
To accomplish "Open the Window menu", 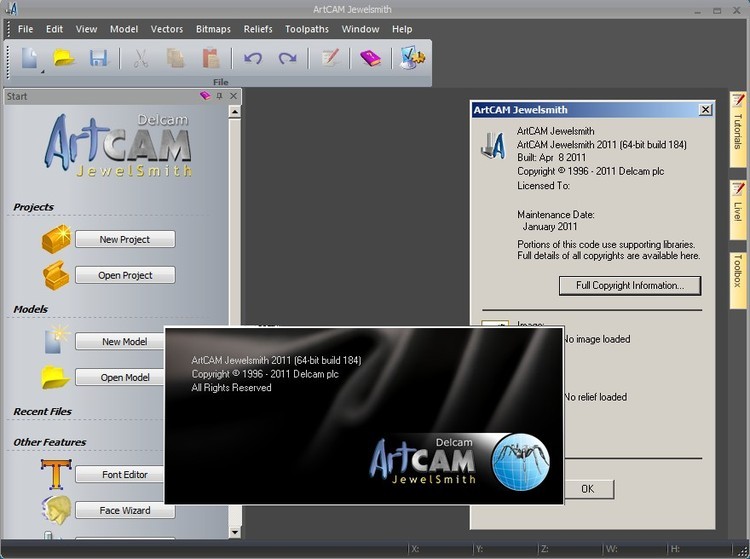I will click(x=360, y=29).
